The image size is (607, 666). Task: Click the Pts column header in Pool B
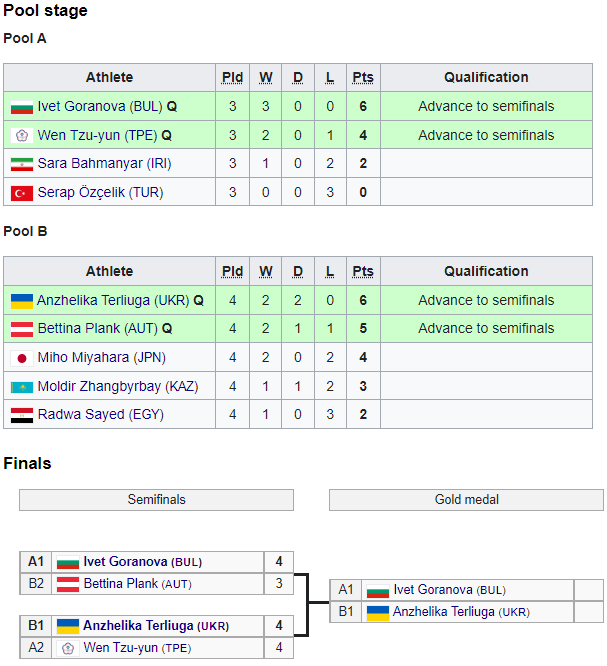click(363, 271)
